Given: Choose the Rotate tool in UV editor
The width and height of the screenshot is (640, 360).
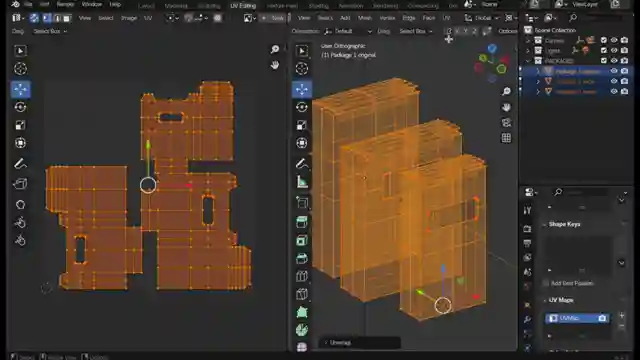Looking at the screenshot, I should [x=20, y=107].
